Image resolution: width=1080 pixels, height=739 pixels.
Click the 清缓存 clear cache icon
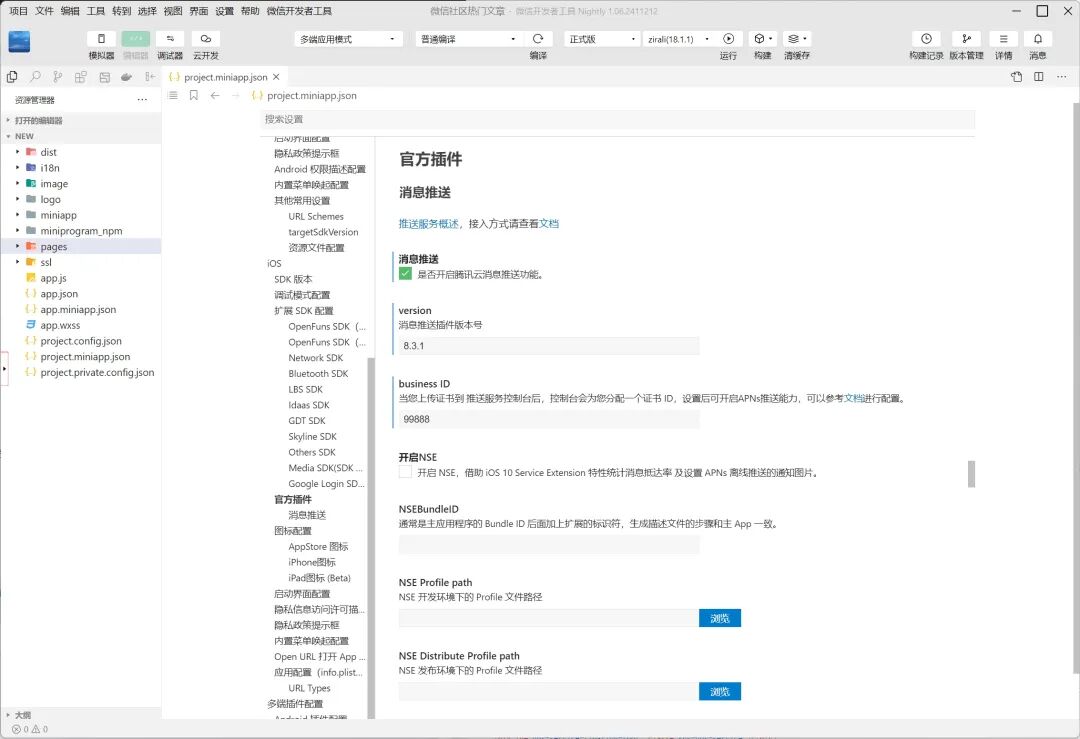[x=797, y=39]
